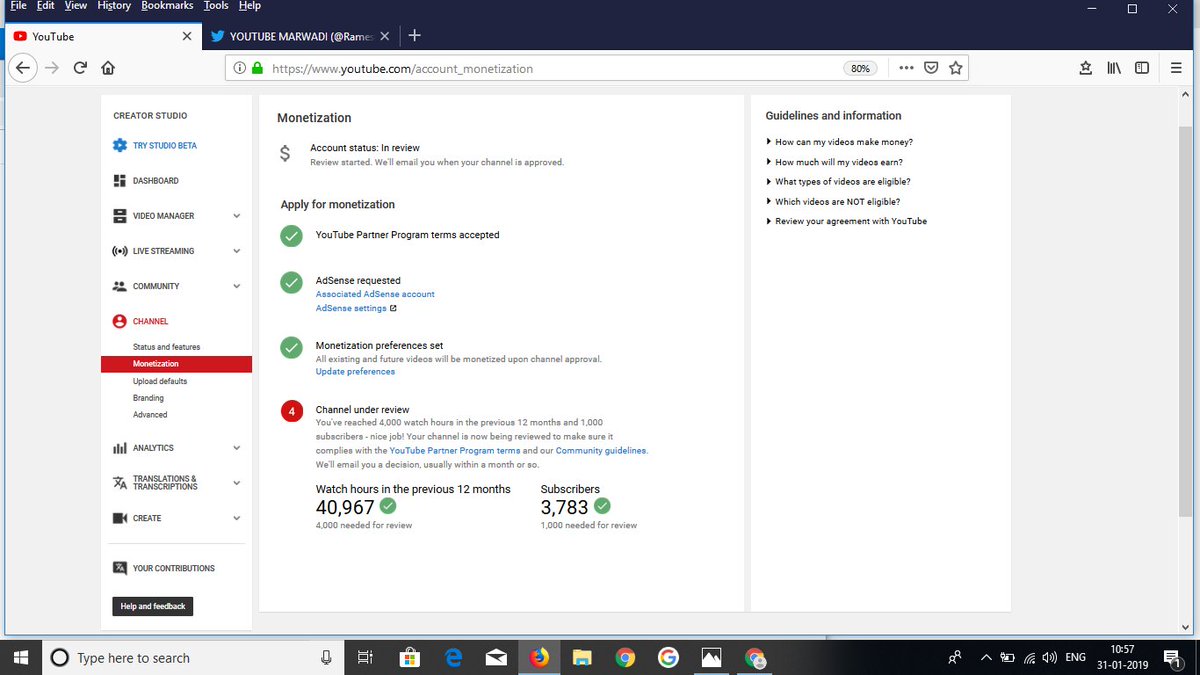Click the 80% zoom level indicator
This screenshot has height=675, width=1200.
(861, 69)
